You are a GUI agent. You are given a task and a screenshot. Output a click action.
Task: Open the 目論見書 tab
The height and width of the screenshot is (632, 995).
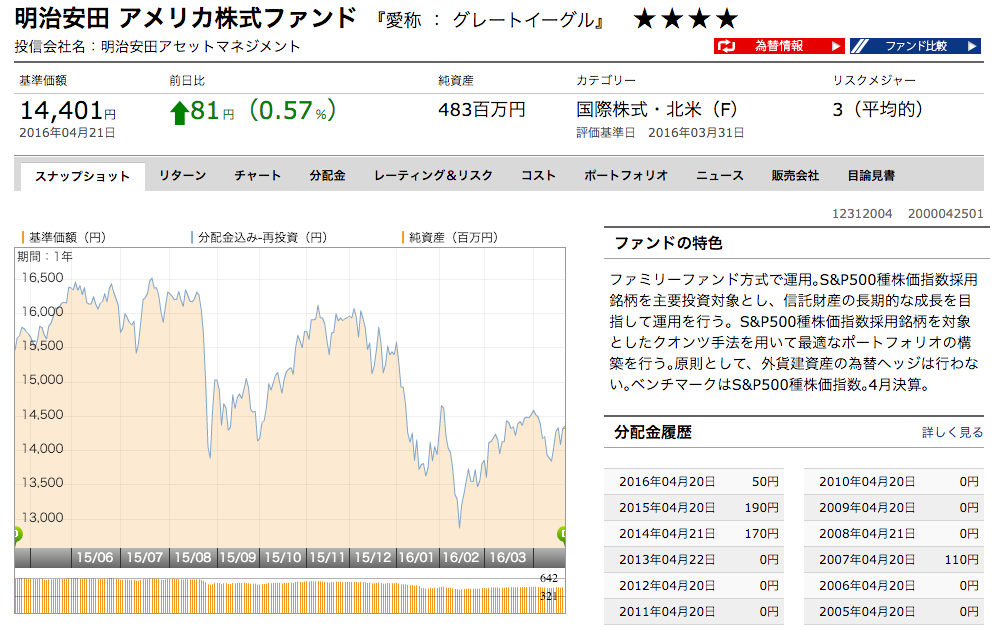(871, 176)
